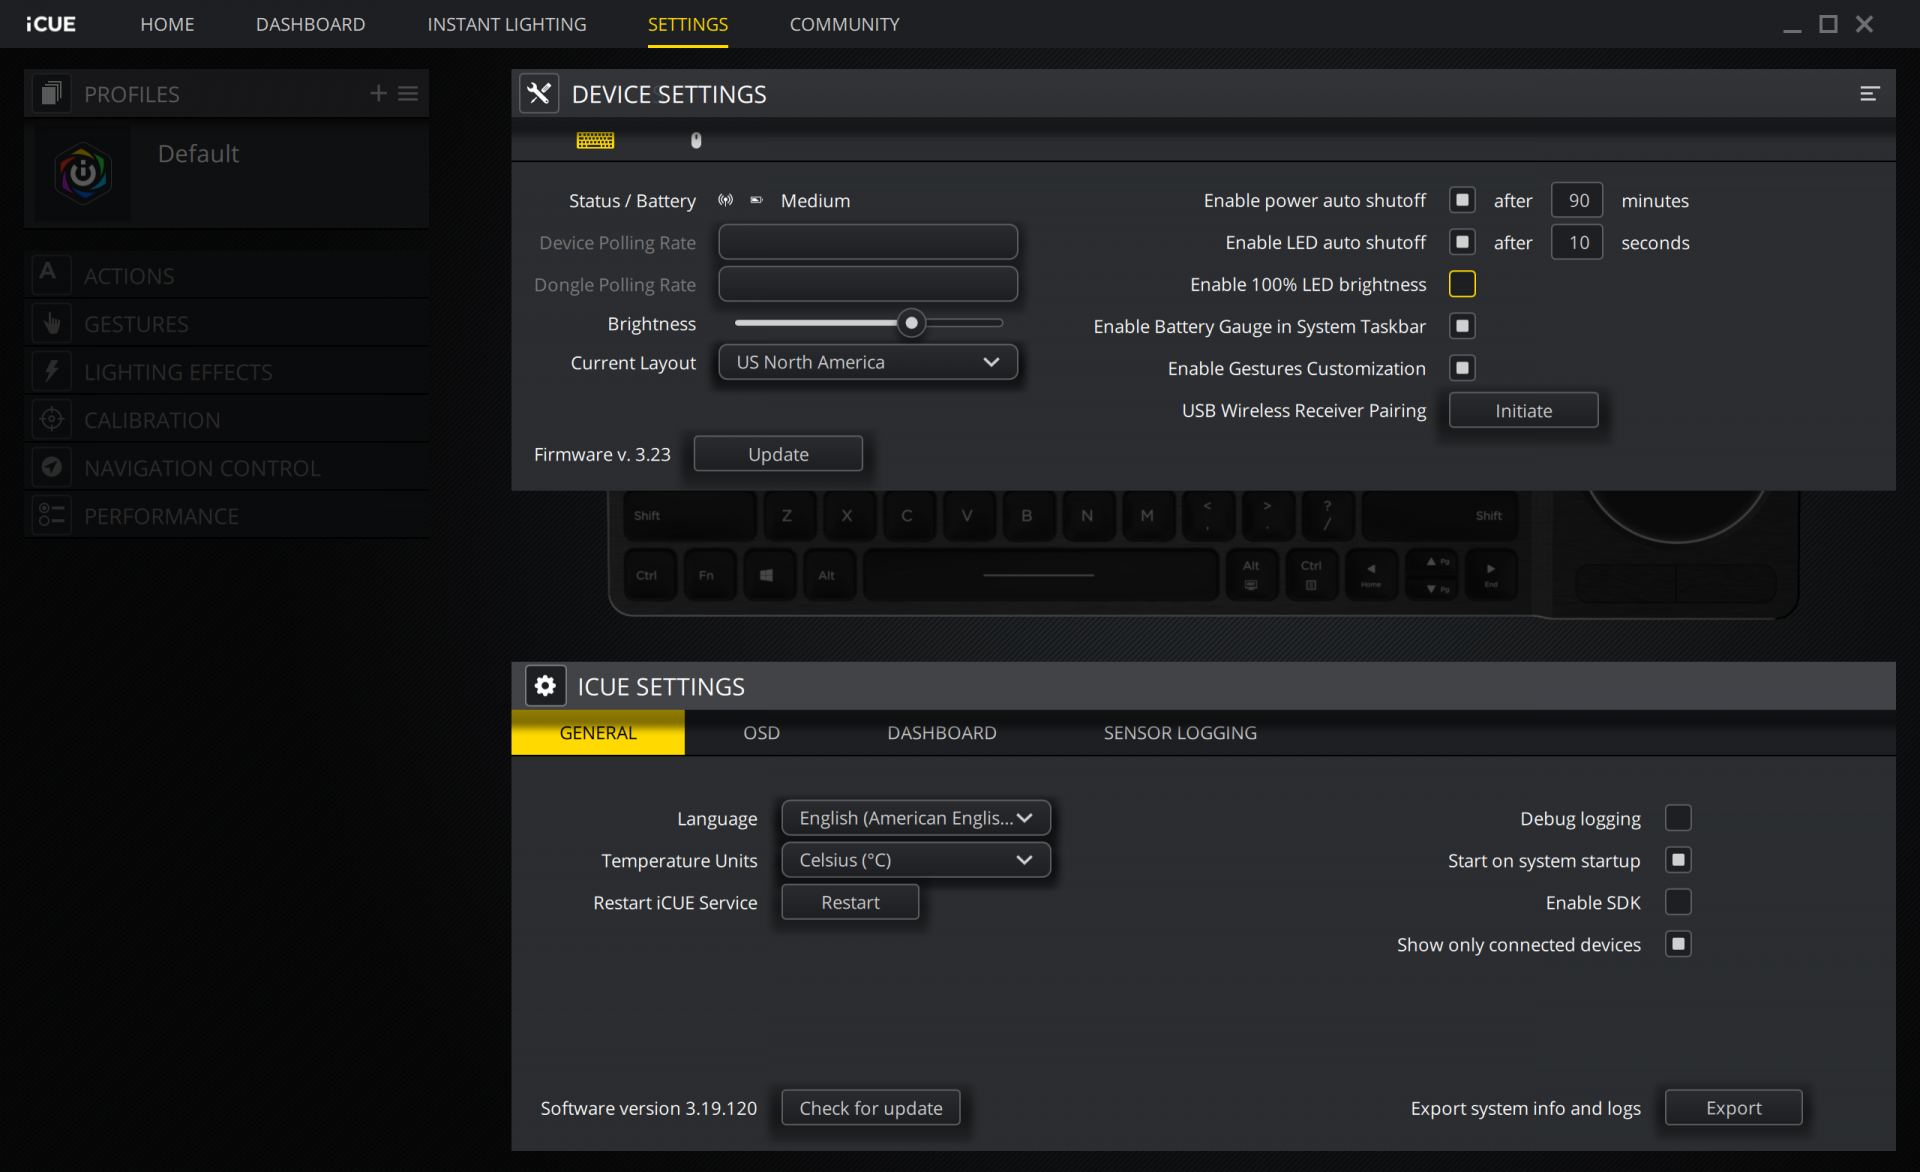This screenshot has width=1920, height=1172.
Task: Select the mouse device icon
Action: coord(696,141)
